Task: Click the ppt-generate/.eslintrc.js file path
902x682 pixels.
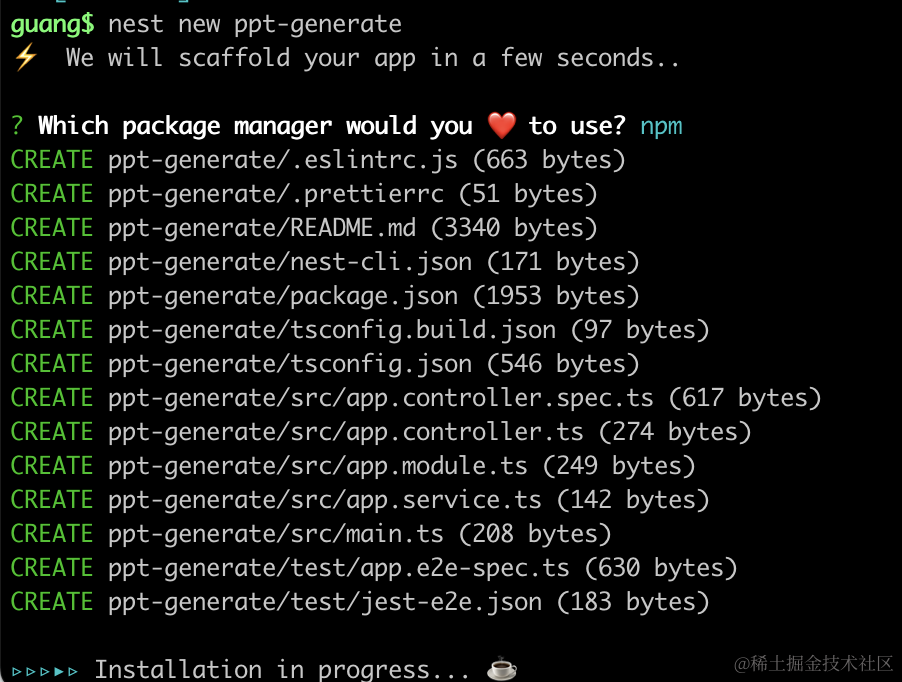Action: point(283,160)
